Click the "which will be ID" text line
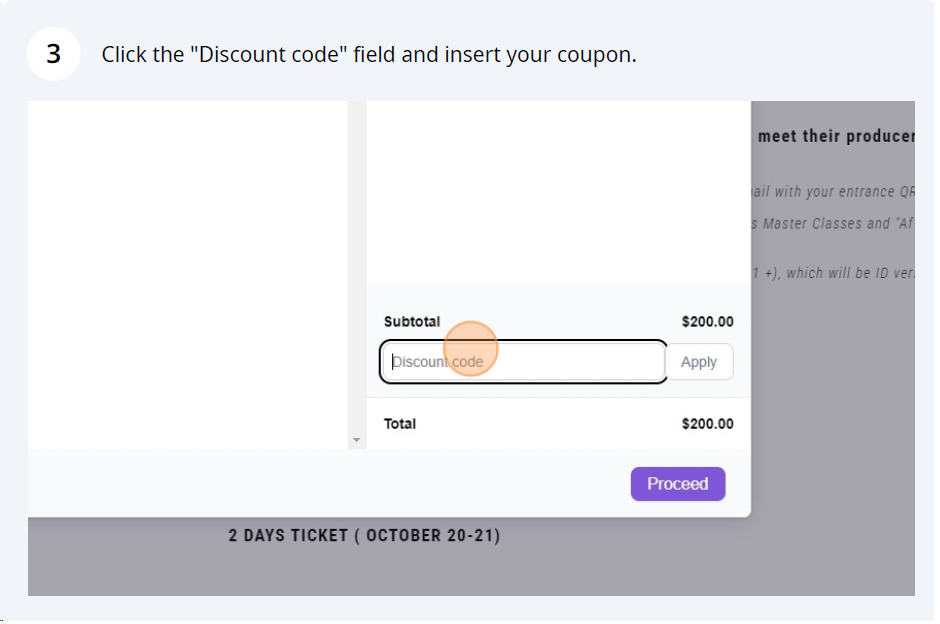The width and height of the screenshot is (940, 624). click(833, 273)
